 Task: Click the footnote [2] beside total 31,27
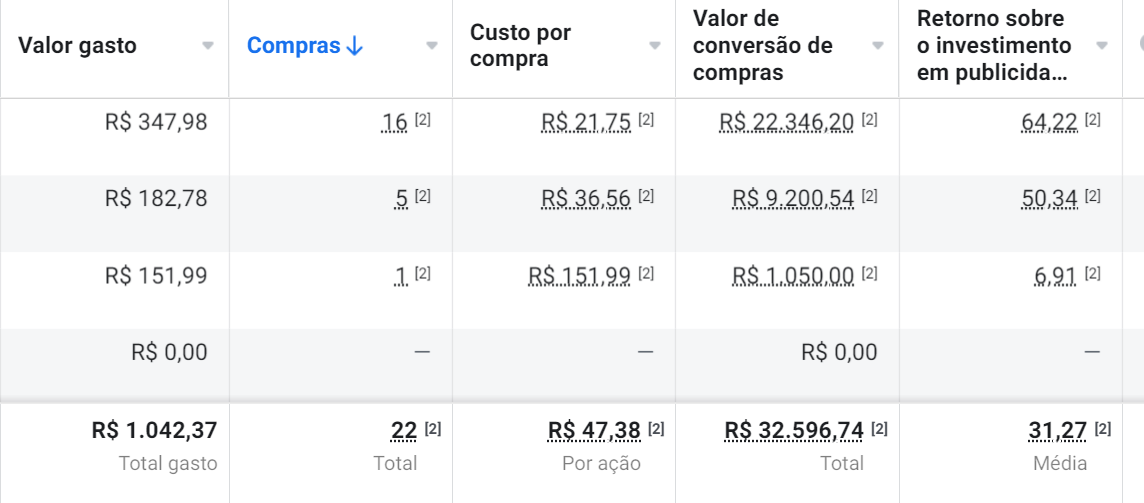[1102, 429]
